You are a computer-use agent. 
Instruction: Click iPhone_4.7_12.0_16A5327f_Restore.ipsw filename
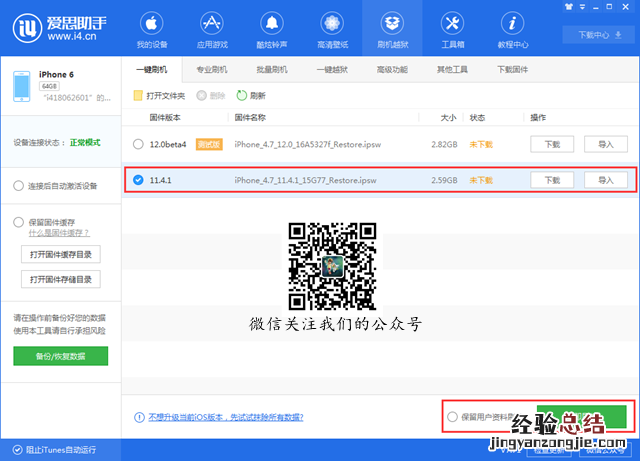(x=308, y=145)
